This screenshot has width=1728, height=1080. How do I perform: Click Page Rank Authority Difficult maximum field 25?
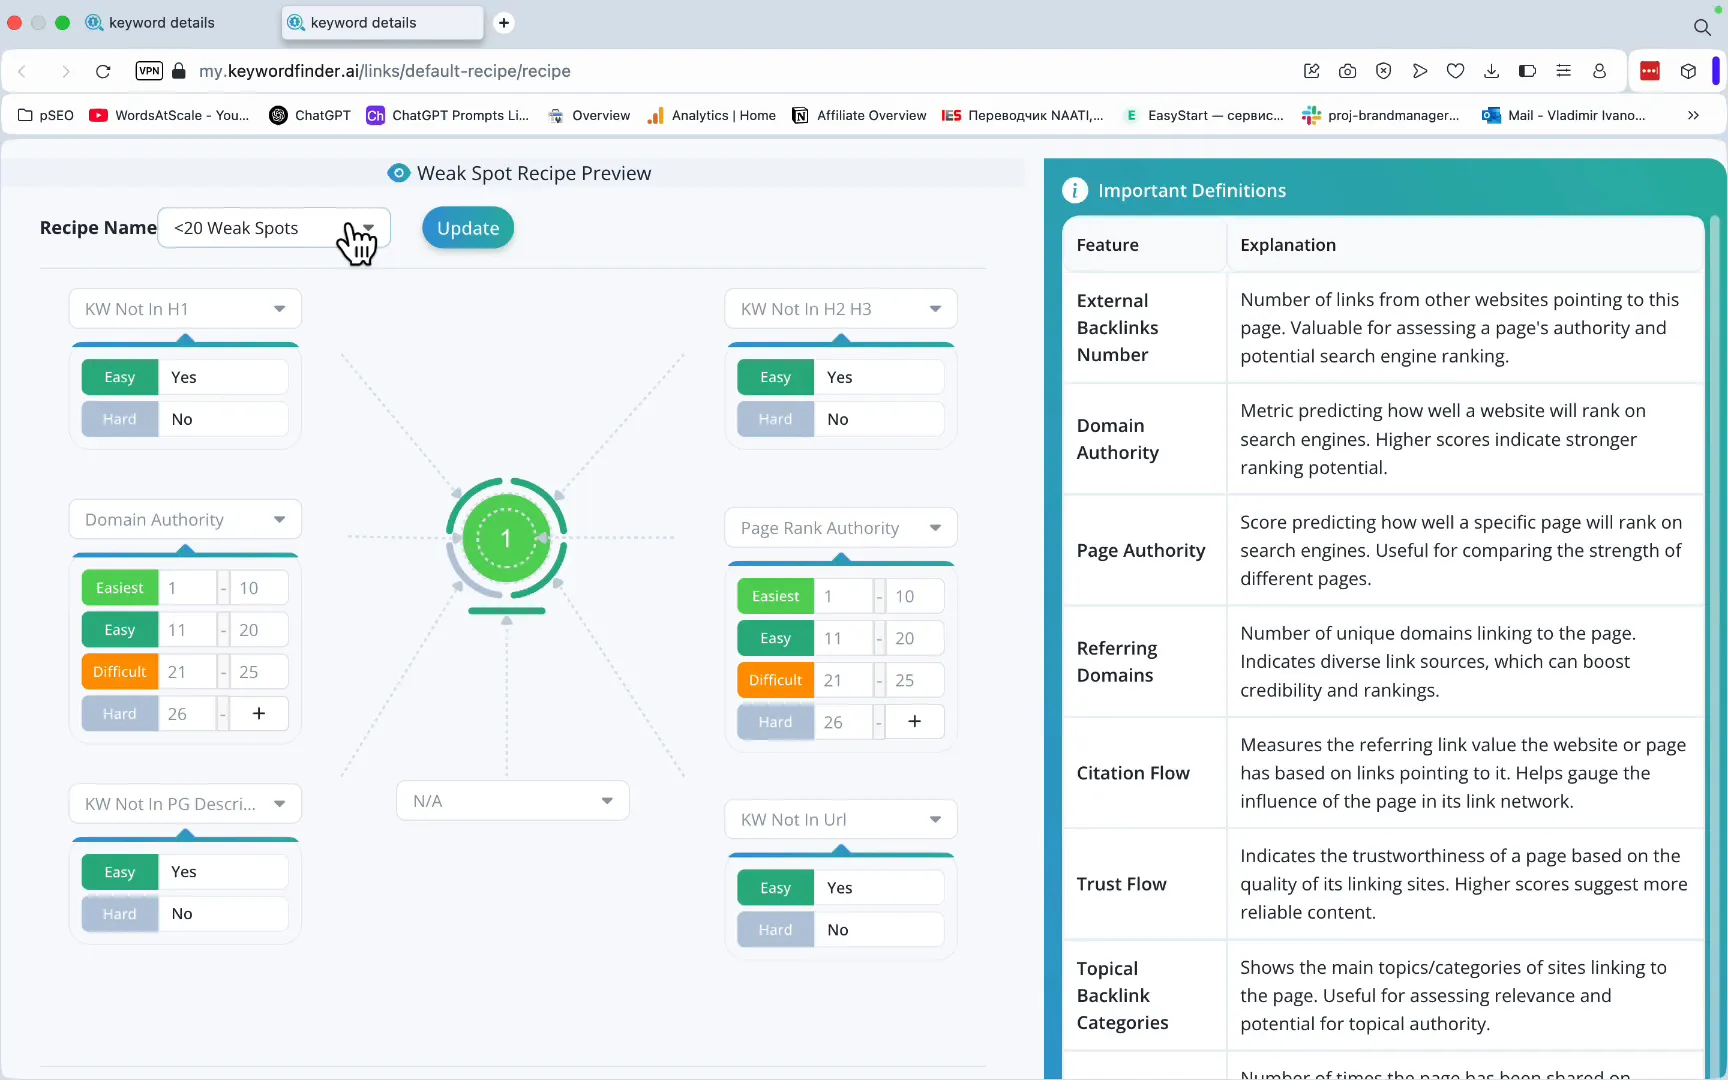point(914,680)
